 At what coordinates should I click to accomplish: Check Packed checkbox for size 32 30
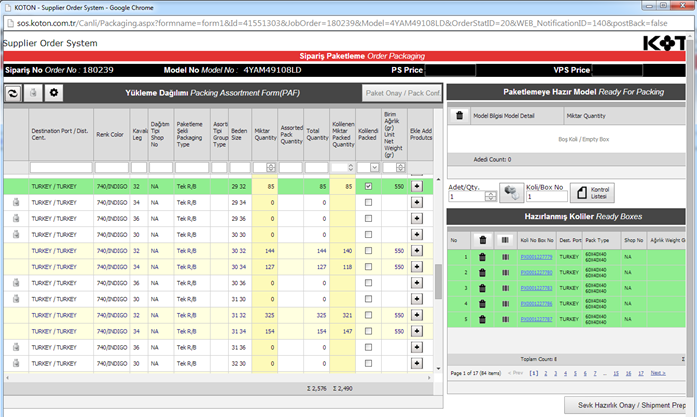368,364
